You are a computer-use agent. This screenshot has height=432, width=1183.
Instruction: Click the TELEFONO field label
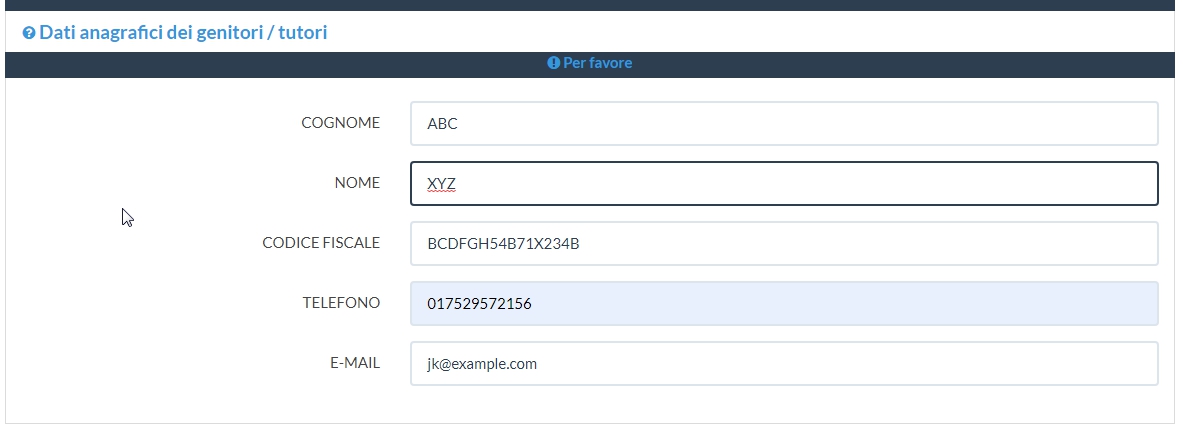(341, 303)
